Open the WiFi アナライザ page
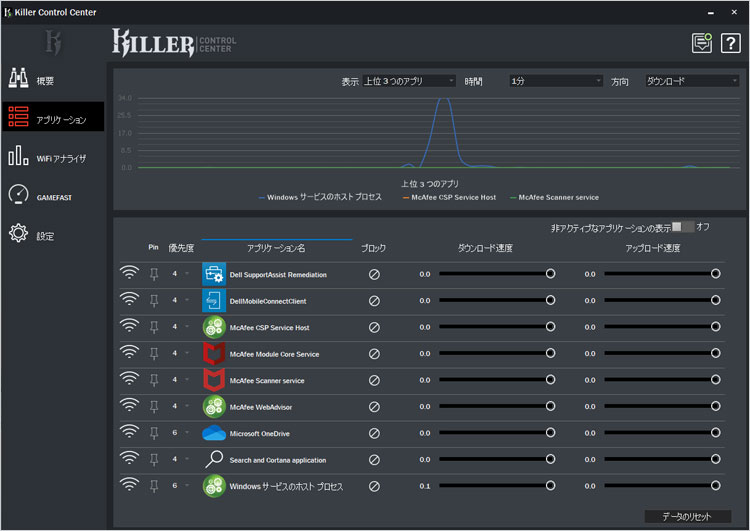 (53, 156)
